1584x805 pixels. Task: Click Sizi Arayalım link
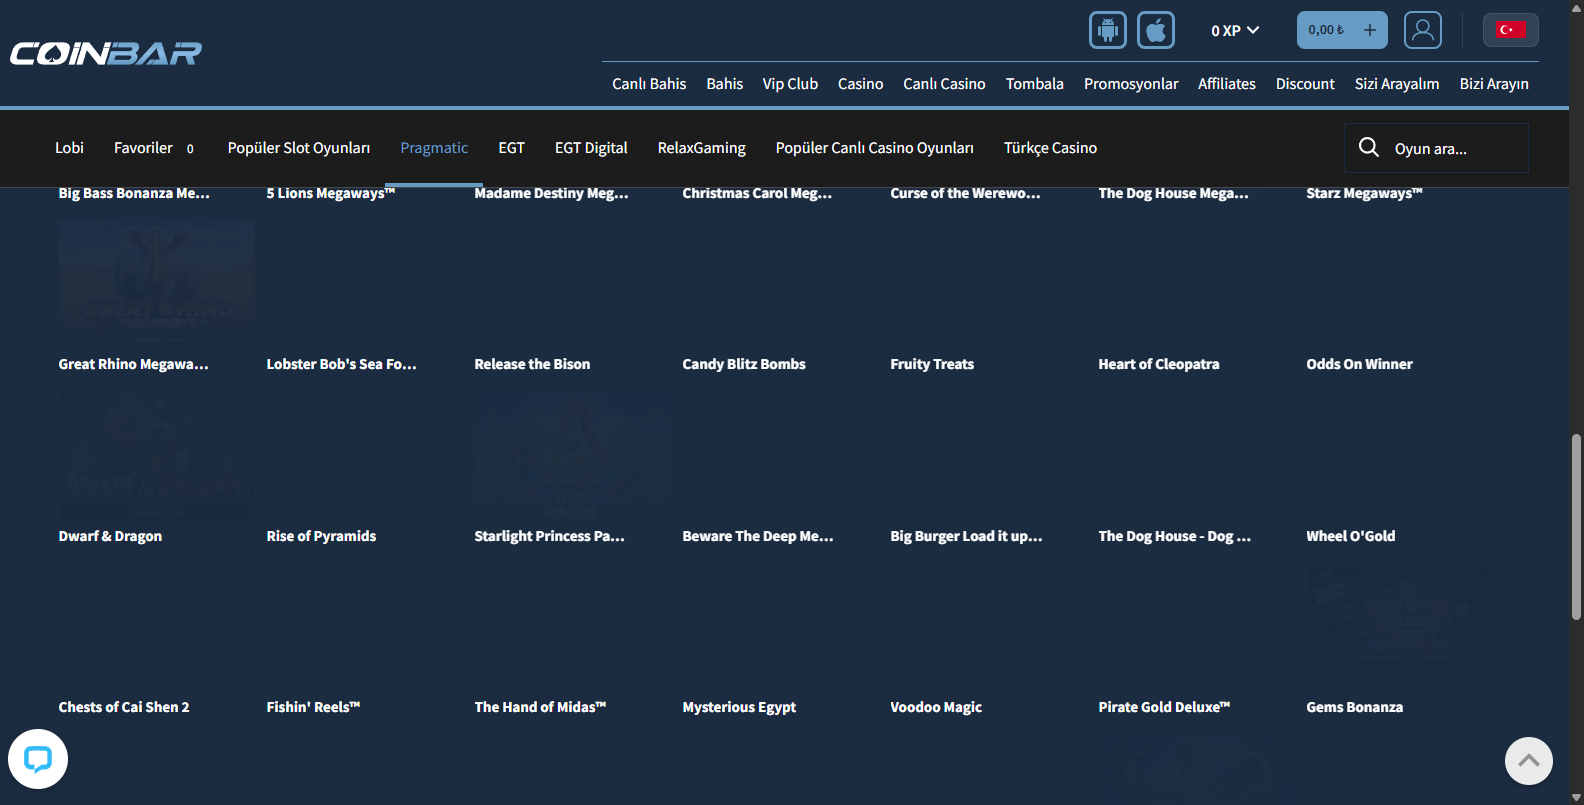1397,84
